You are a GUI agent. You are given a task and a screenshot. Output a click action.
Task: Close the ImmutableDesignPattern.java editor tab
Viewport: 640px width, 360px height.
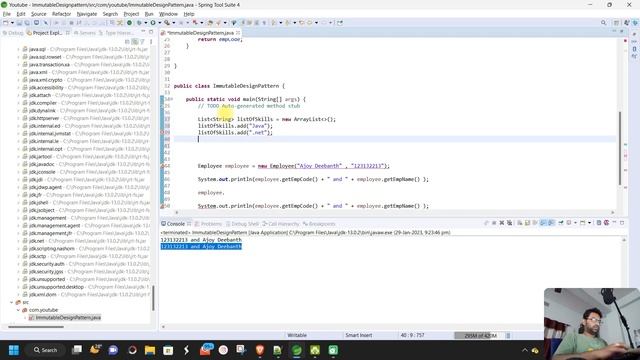238,33
